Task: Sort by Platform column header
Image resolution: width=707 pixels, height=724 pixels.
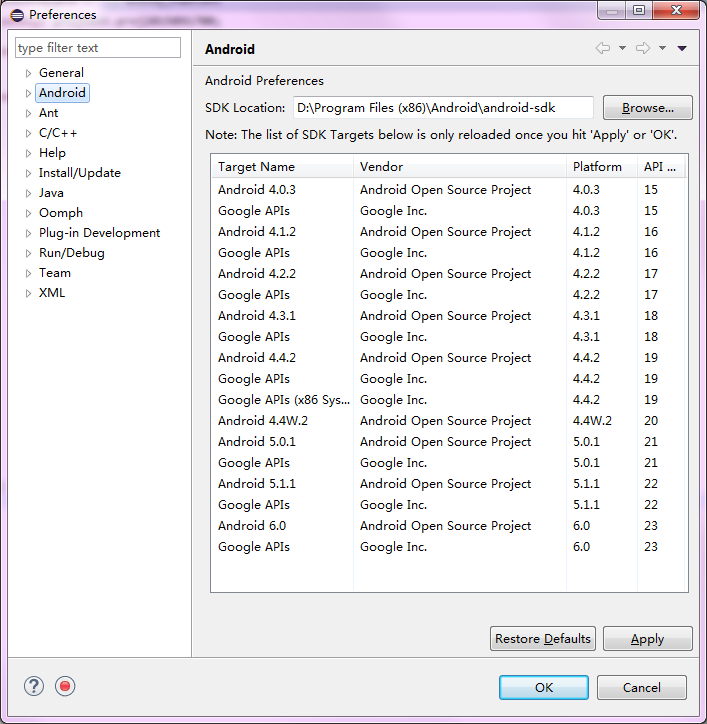Action: point(602,167)
